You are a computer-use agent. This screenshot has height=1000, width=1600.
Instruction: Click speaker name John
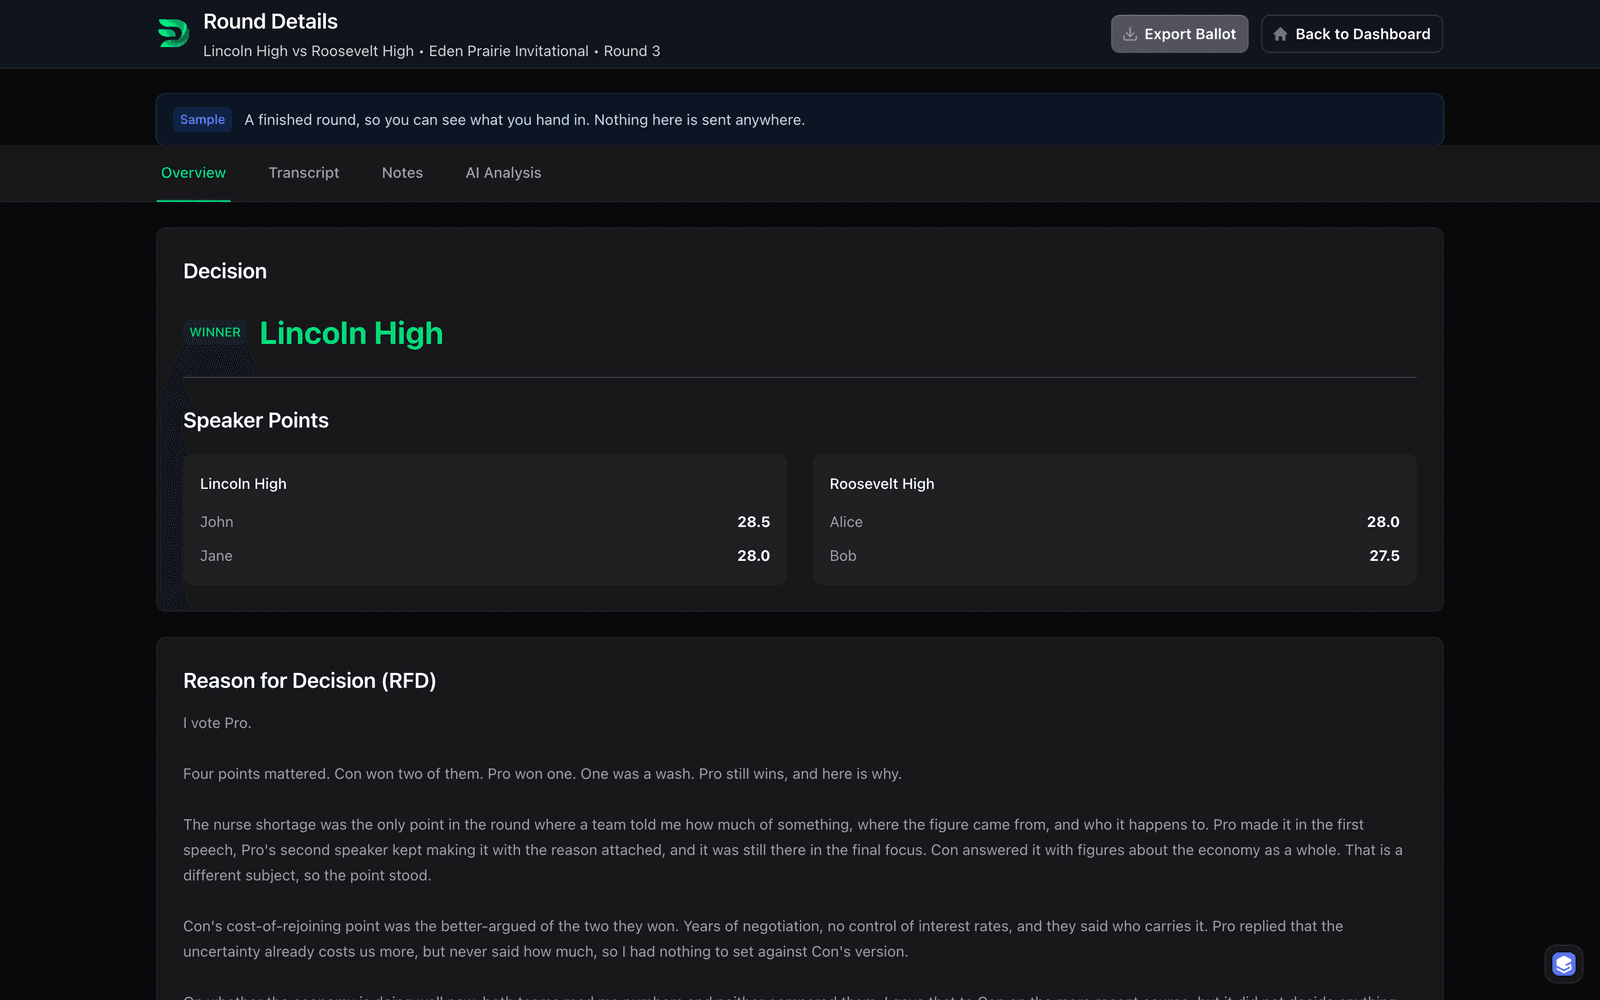point(216,522)
